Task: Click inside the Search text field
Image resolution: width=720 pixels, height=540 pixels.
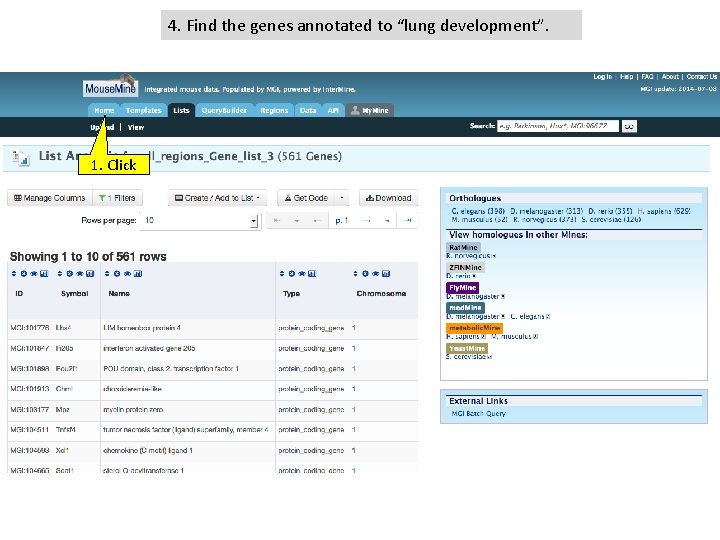Action: (557, 126)
